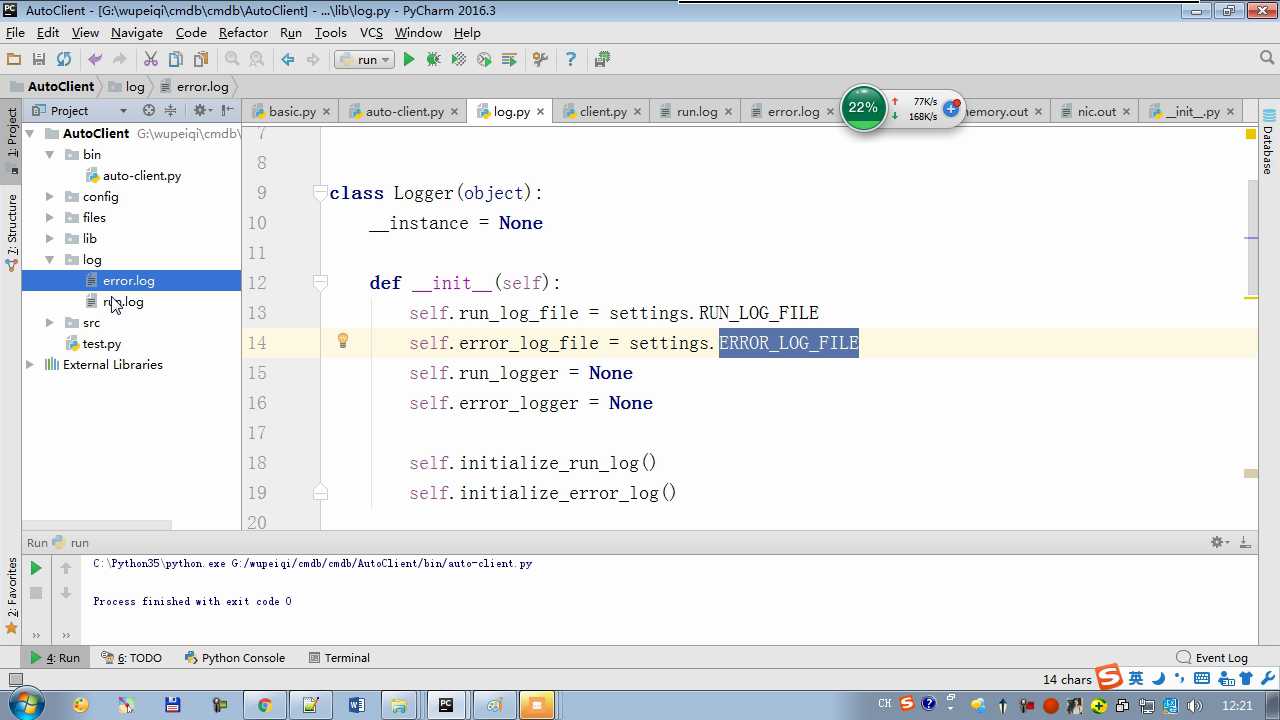The width and height of the screenshot is (1280, 720).
Task: Open Project panel gear settings
Action: point(201,110)
